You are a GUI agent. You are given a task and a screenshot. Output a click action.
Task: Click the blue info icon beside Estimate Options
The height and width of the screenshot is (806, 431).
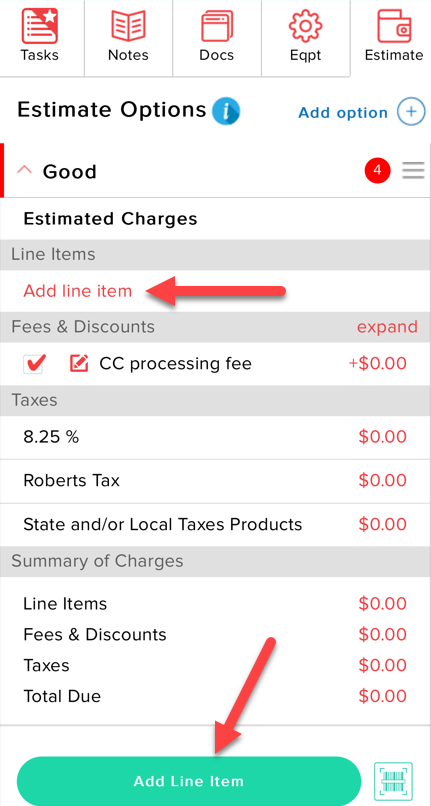coord(226,111)
